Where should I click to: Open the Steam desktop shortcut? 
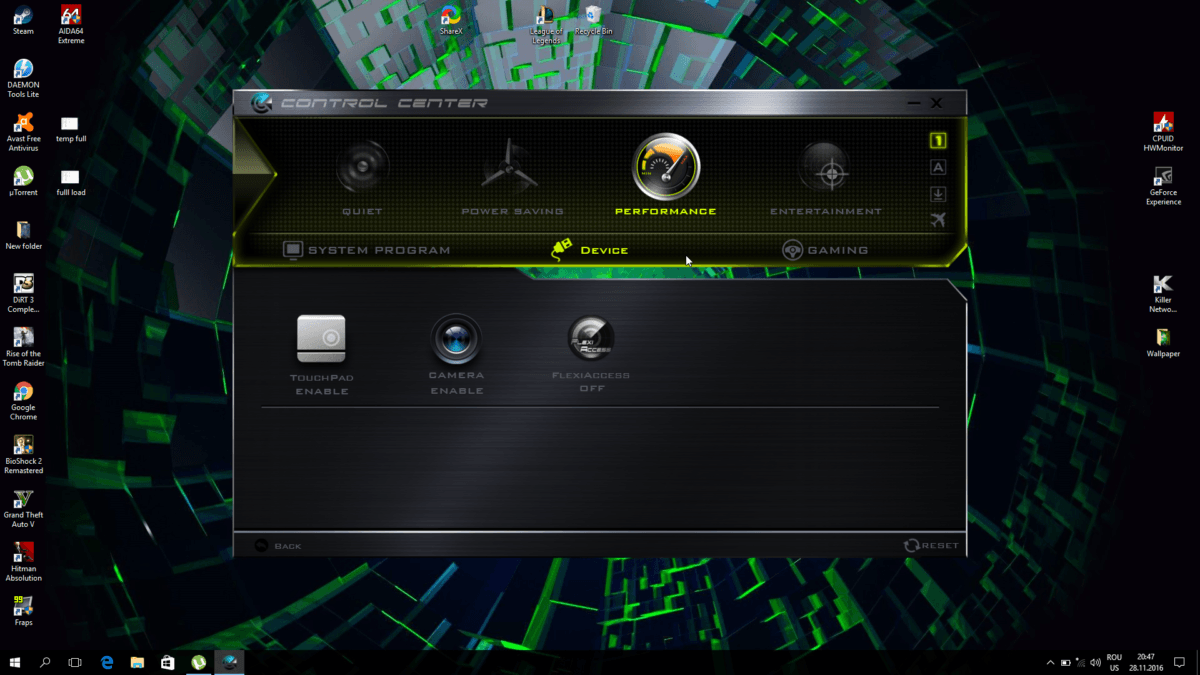pos(23,20)
